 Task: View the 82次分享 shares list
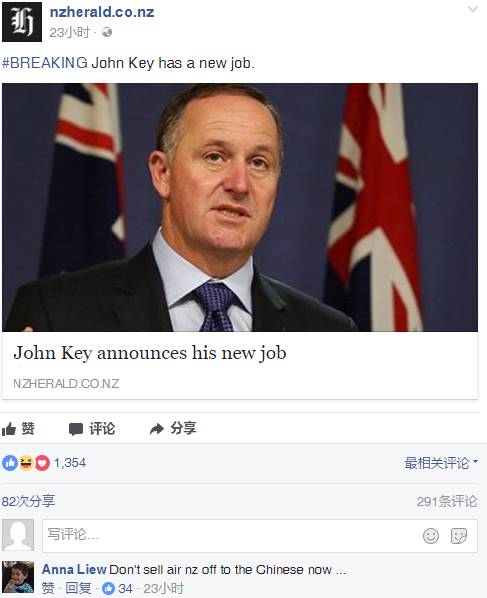tap(28, 501)
